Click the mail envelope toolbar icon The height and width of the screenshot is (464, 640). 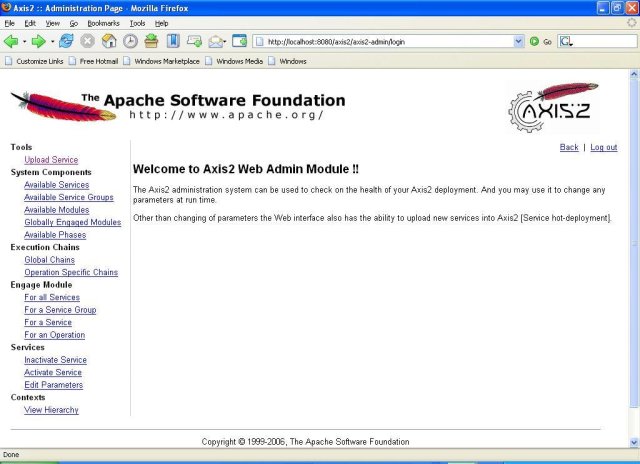coord(216,41)
